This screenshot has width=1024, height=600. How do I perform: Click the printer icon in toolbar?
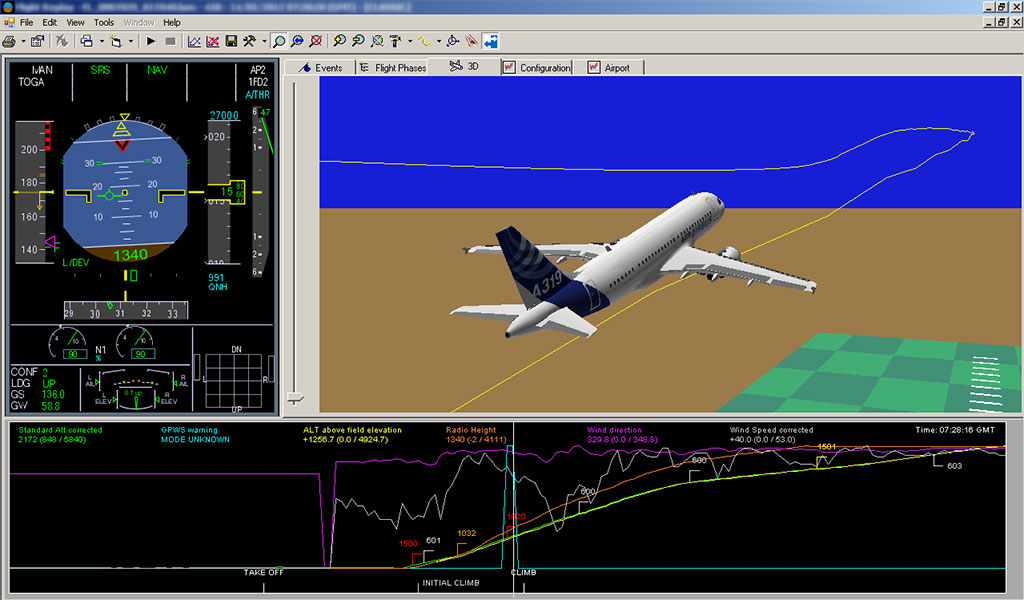click(x=9, y=42)
